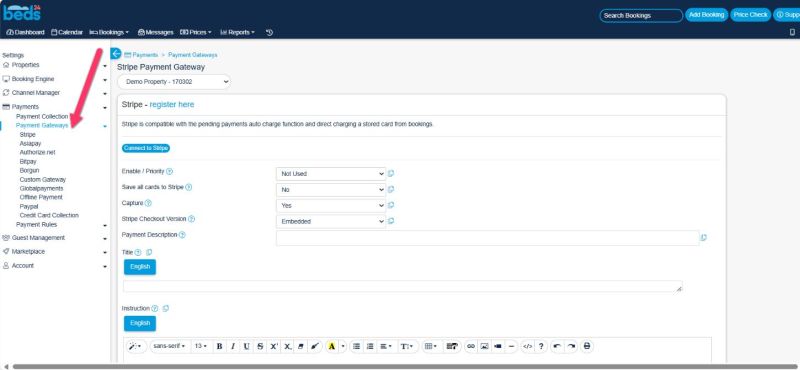Insert an unordered bullet list
800x370 pixels.
(x=357, y=346)
